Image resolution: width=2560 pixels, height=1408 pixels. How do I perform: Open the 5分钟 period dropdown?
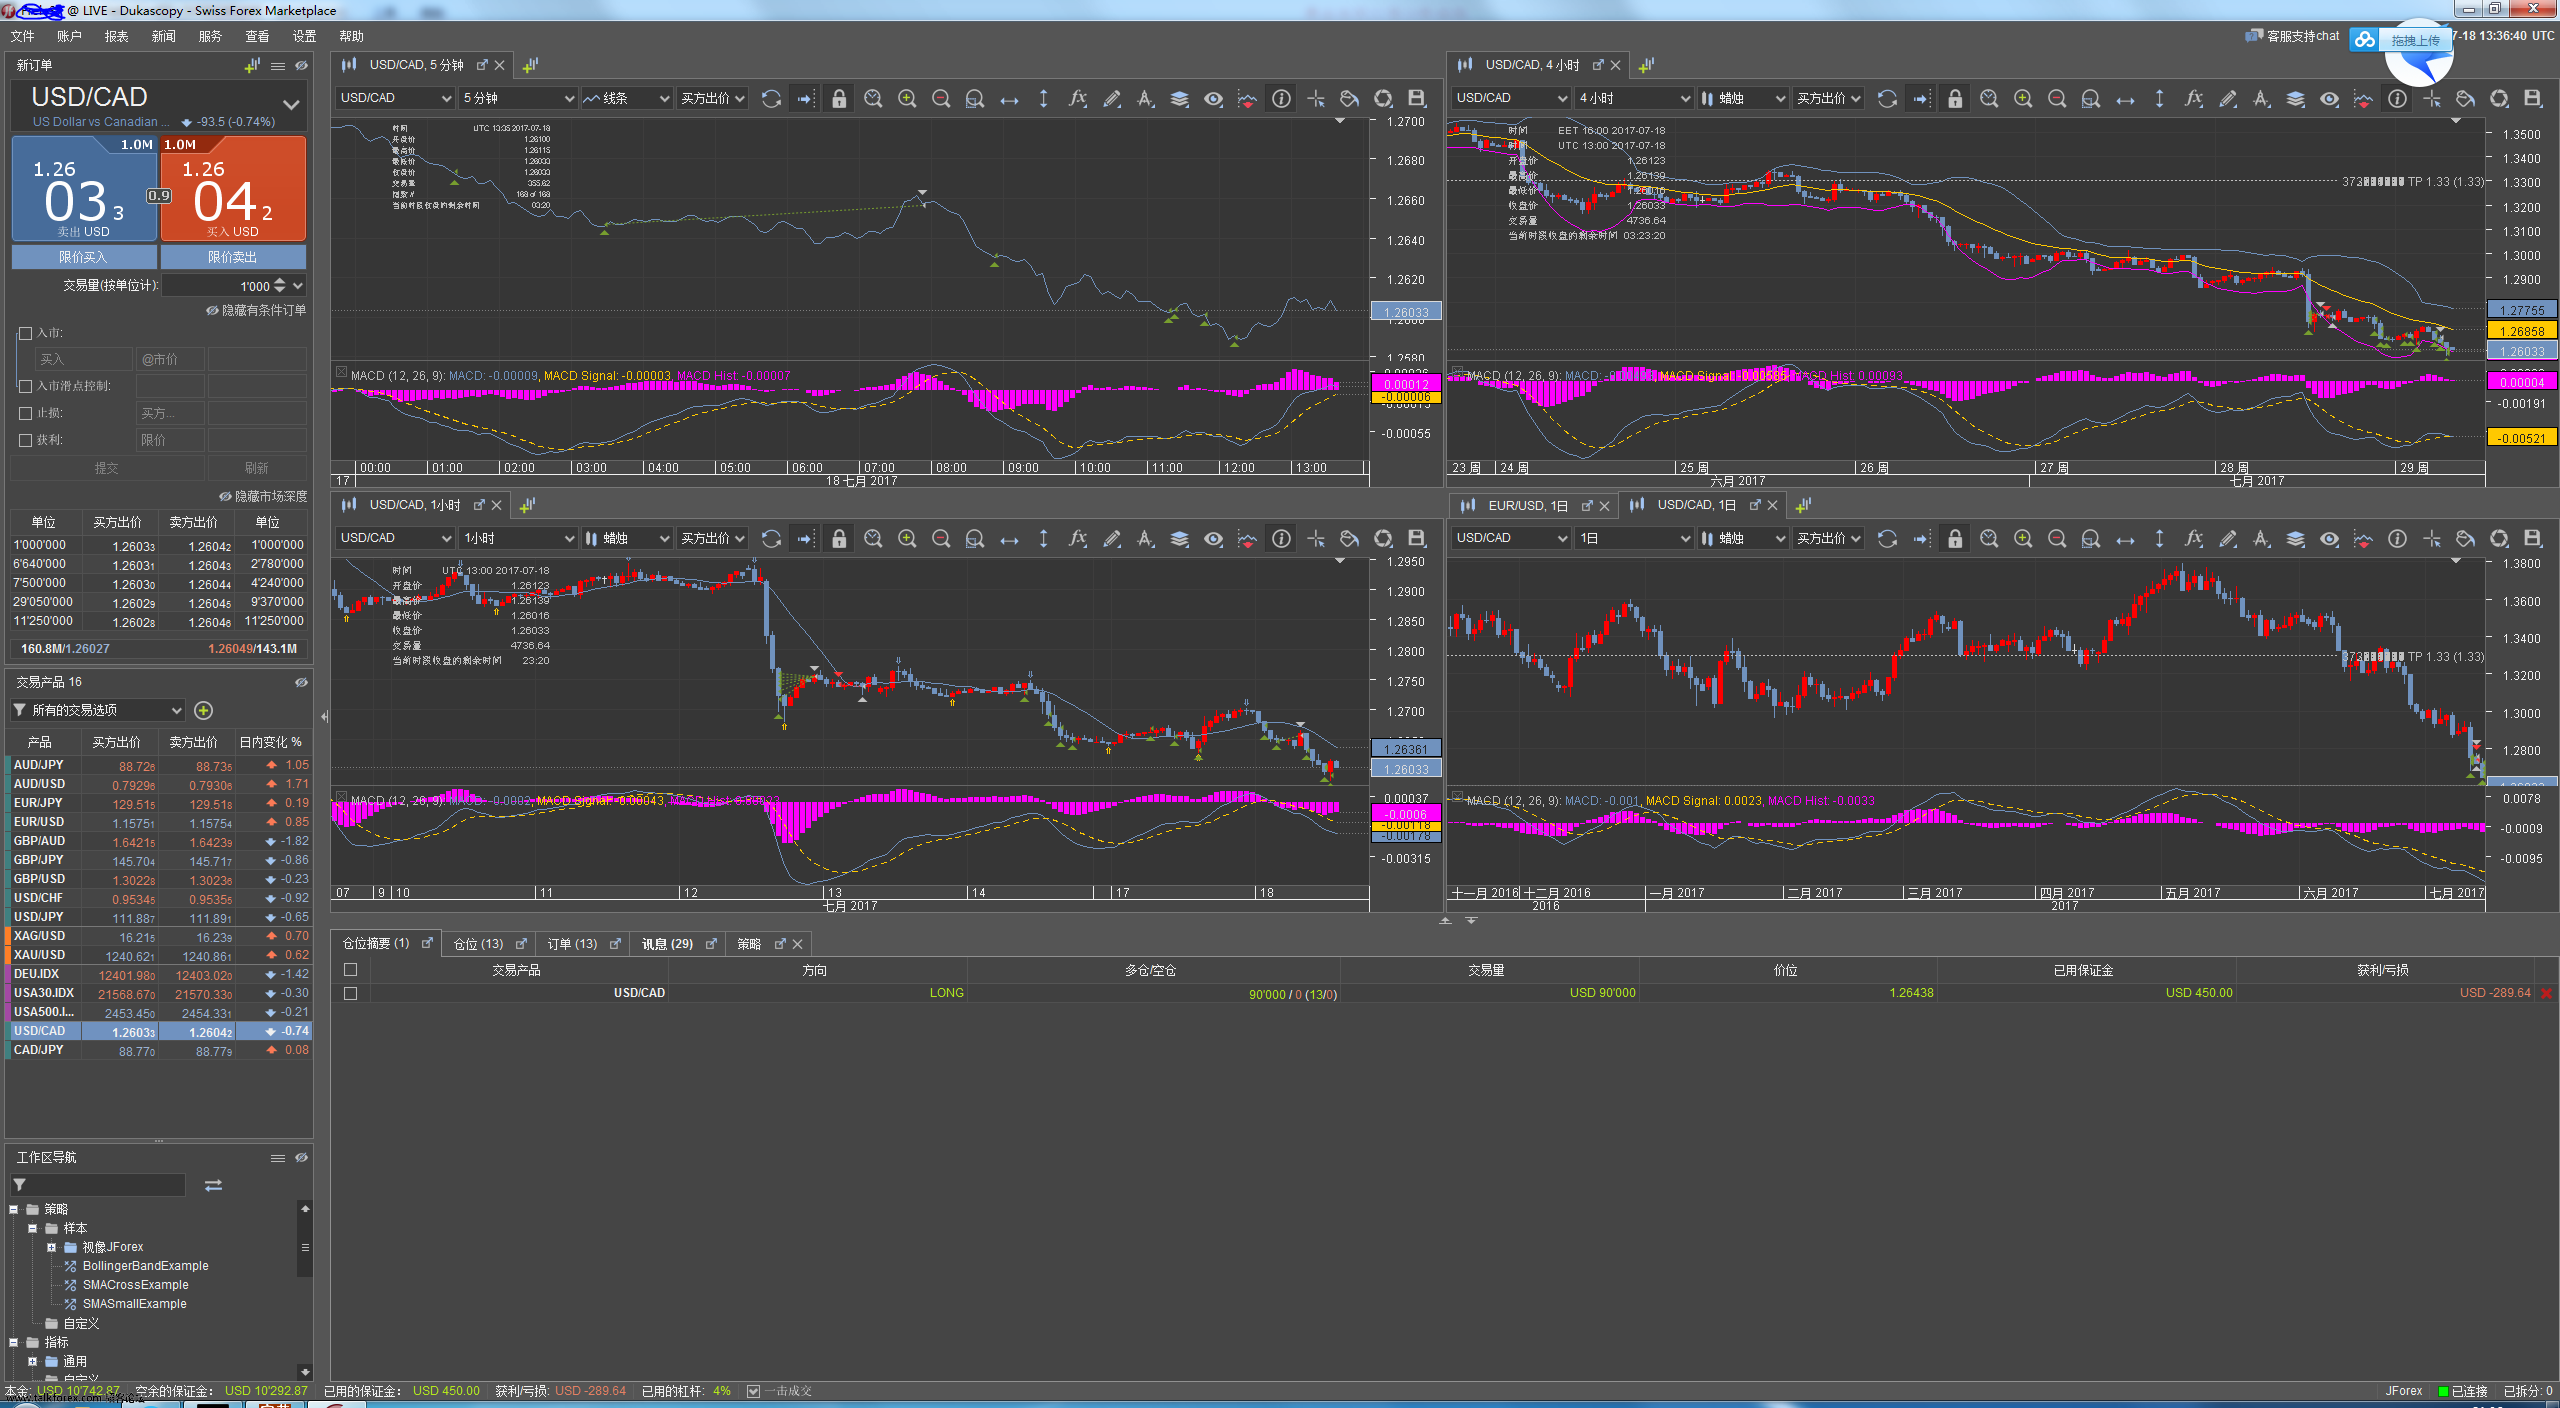518,98
